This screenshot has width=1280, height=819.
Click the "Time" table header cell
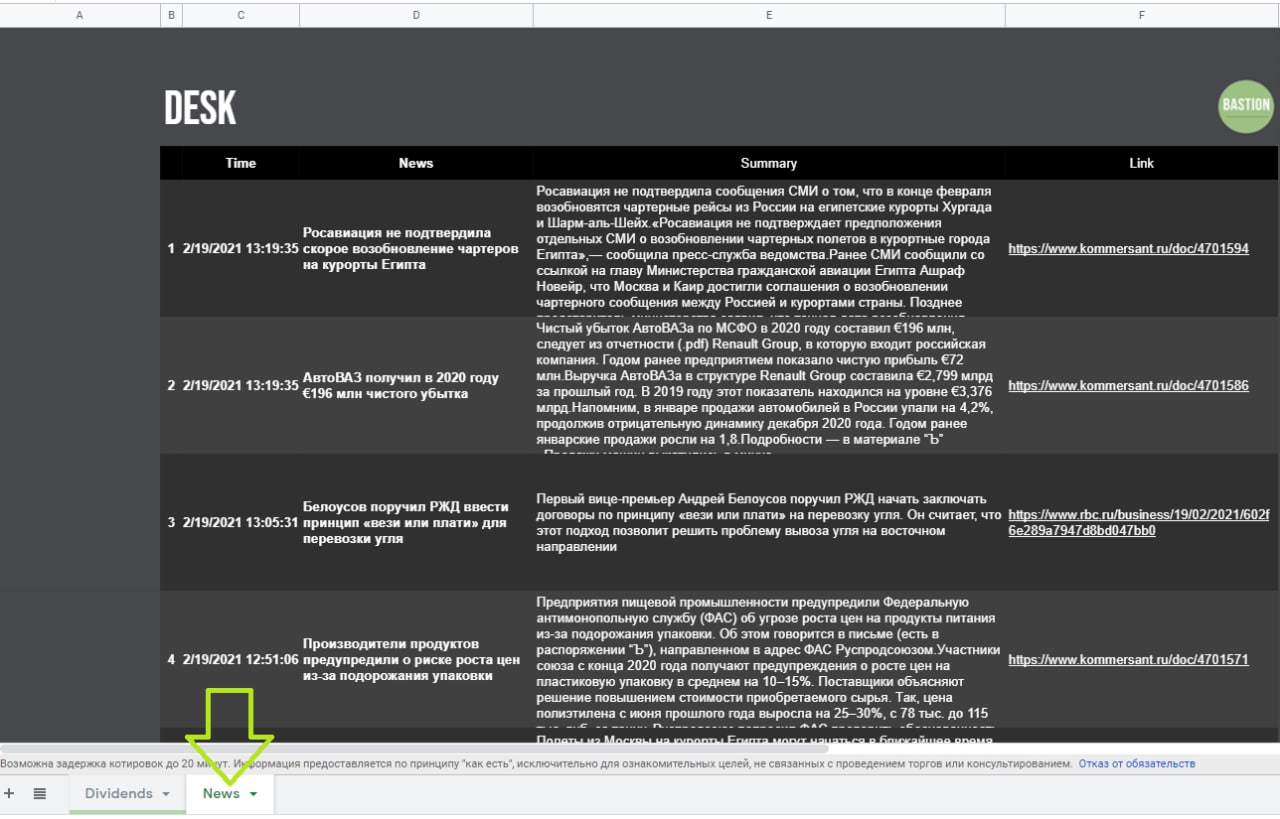(241, 163)
